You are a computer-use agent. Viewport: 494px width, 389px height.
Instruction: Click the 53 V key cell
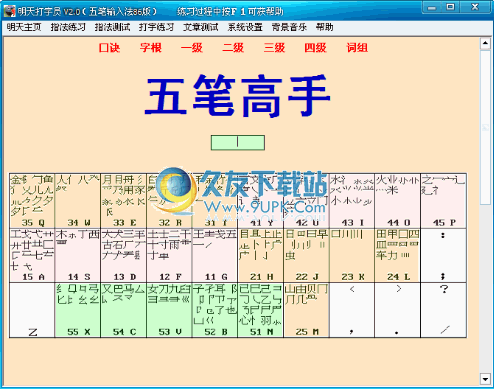coord(169,310)
